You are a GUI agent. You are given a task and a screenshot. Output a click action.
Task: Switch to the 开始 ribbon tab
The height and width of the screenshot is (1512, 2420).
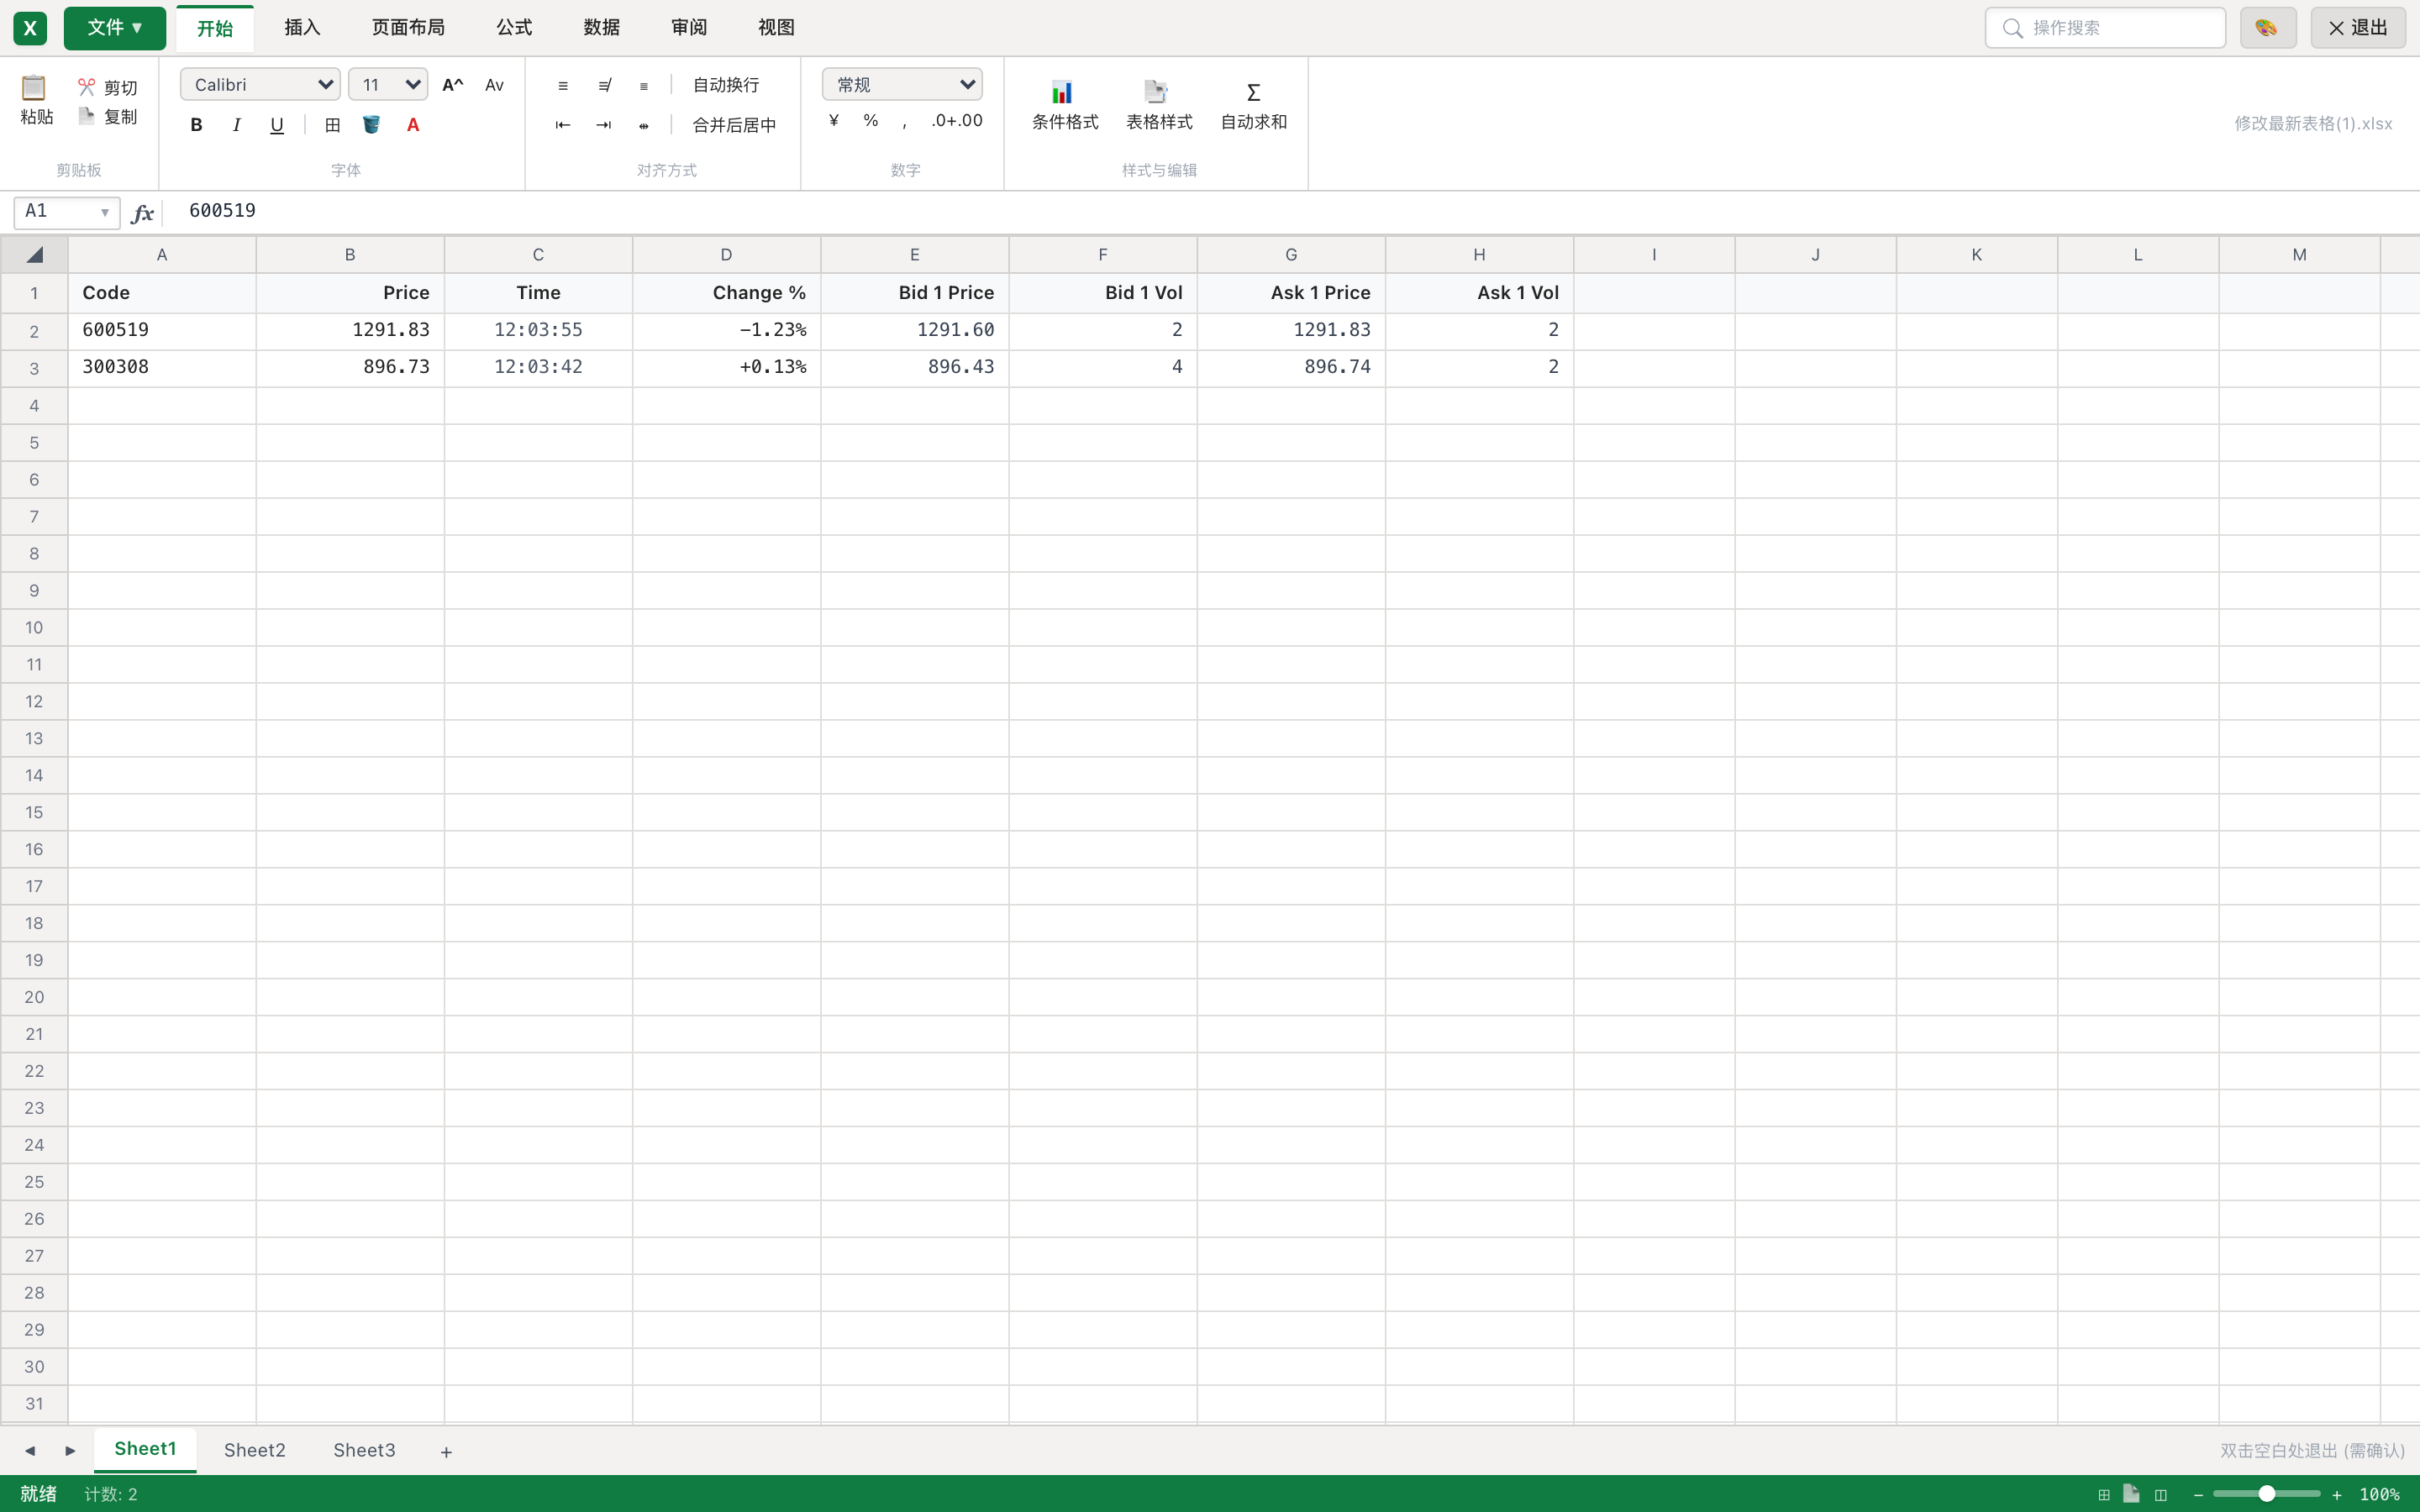[x=215, y=28]
